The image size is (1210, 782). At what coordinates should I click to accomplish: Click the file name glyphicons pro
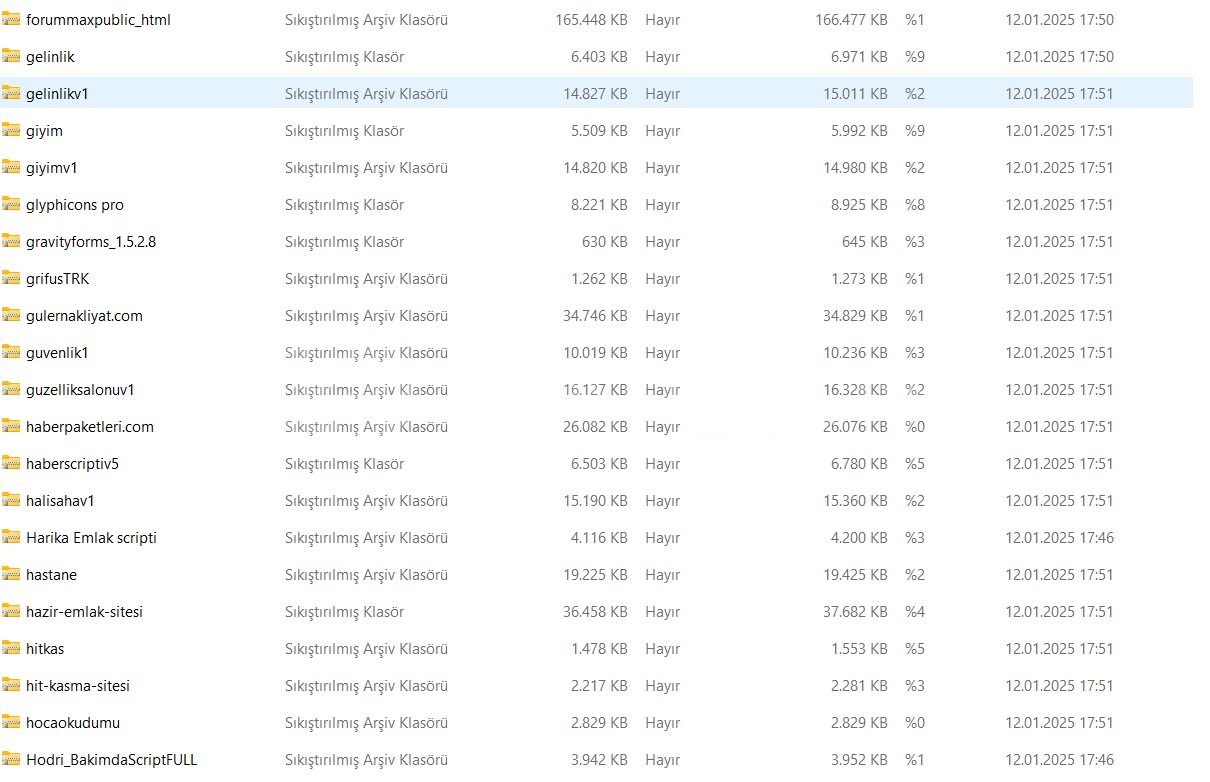click(75, 205)
